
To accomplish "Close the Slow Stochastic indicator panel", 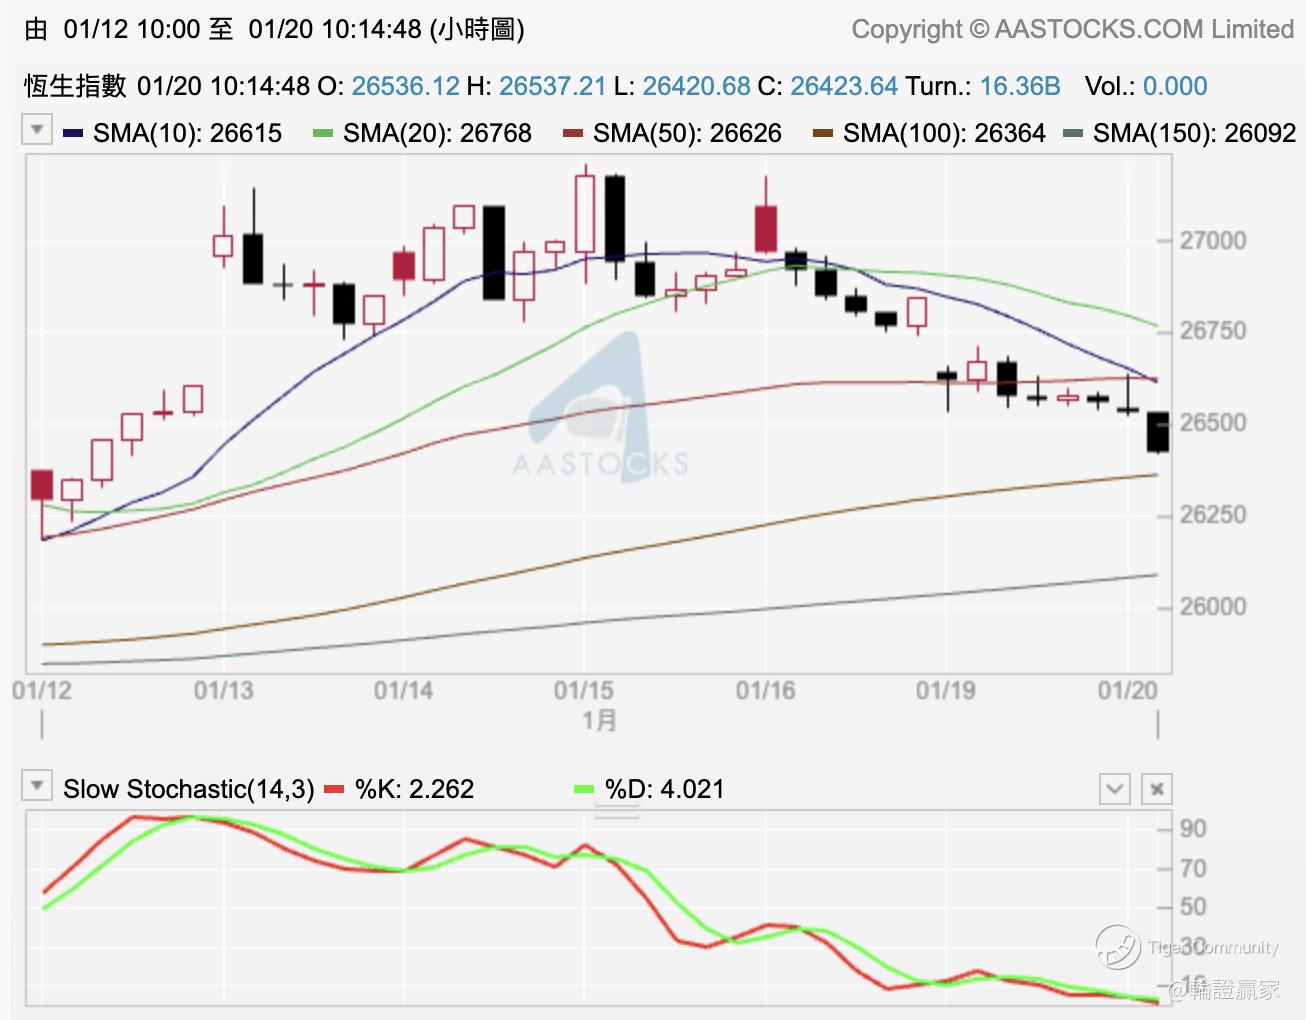I will pos(1156,789).
